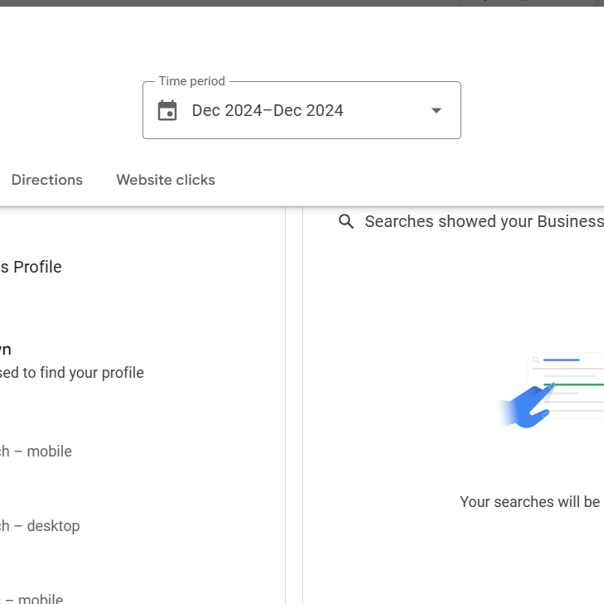Click the blue line in search illustration
The image size is (604, 604).
561,360
